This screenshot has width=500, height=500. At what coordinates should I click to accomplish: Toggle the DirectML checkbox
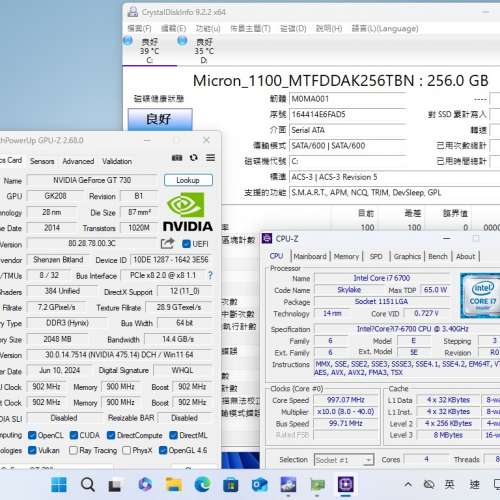[173, 435]
